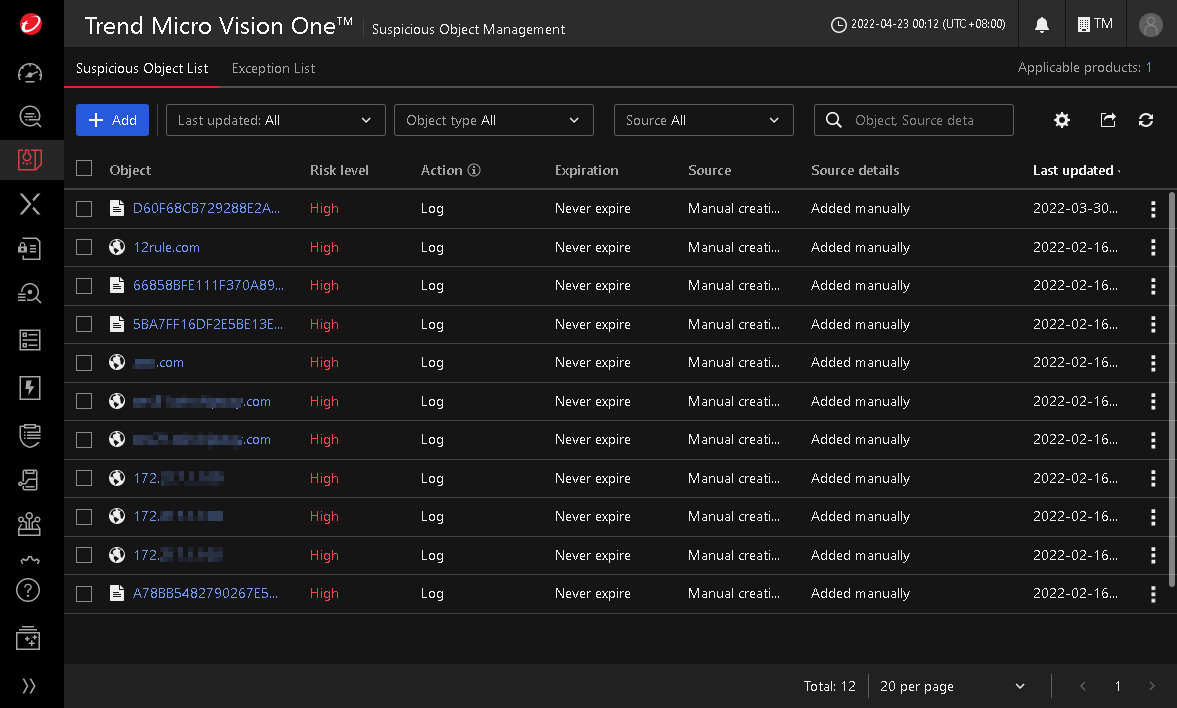Open settings gear for the object list
Image resolution: width=1177 pixels, height=708 pixels.
(x=1062, y=120)
